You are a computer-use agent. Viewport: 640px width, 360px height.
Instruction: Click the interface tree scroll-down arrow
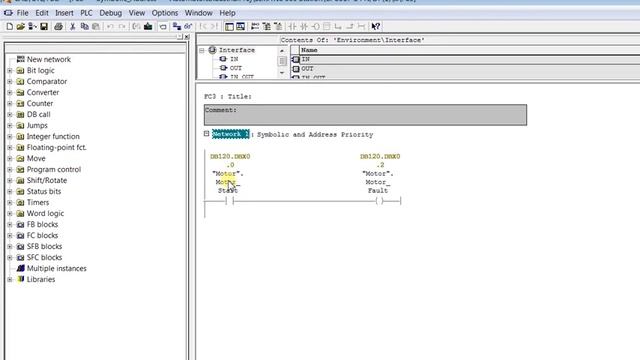(282, 73)
